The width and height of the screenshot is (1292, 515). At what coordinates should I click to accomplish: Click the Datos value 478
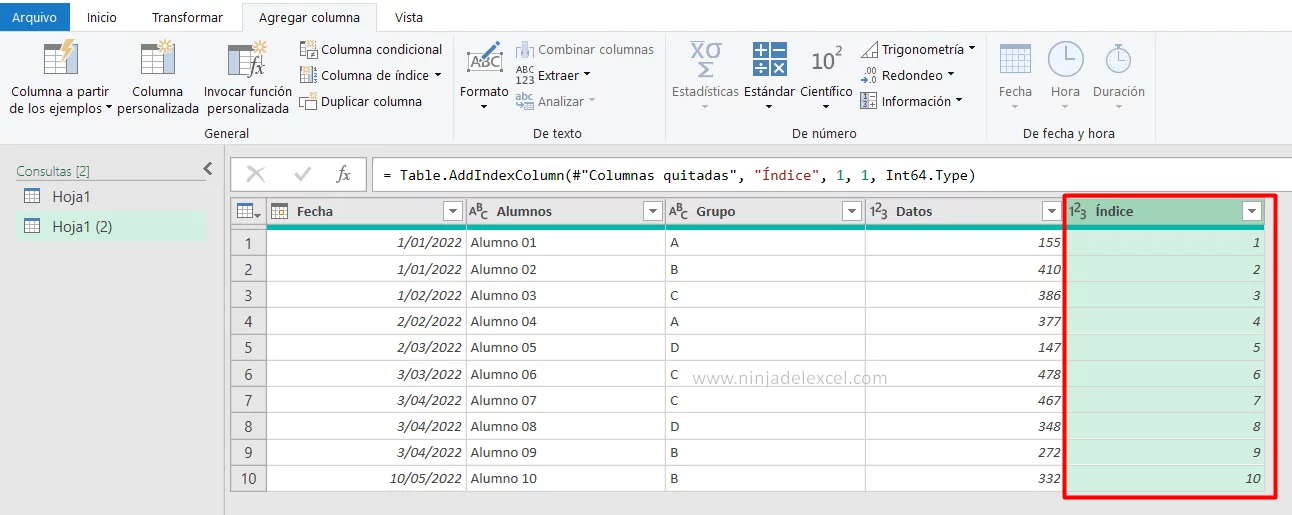pos(965,374)
